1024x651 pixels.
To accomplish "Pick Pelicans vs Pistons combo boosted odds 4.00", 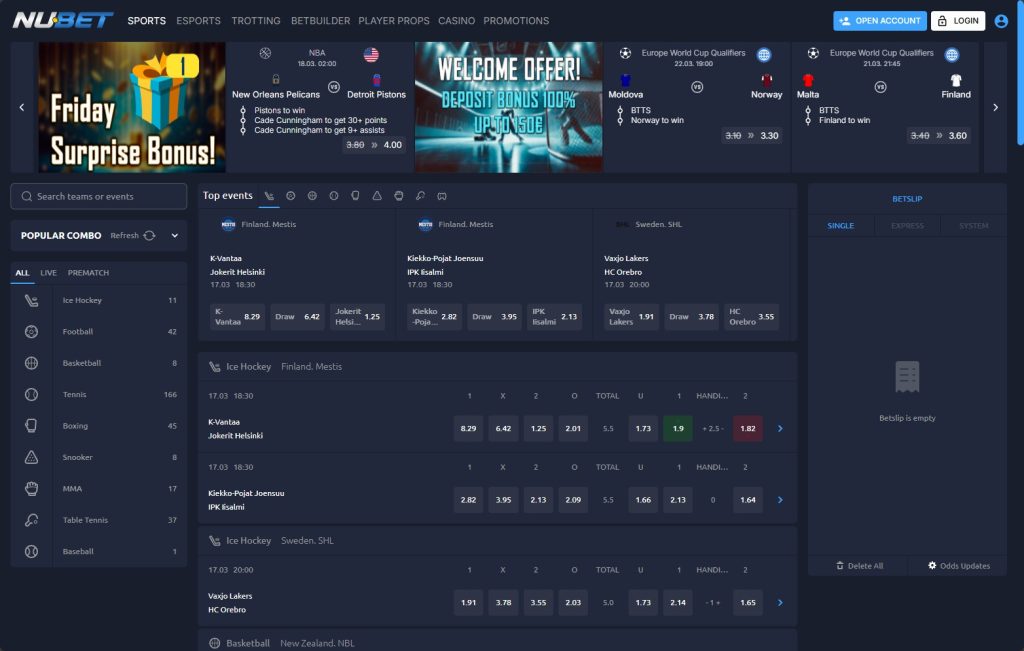I will click(x=374, y=145).
